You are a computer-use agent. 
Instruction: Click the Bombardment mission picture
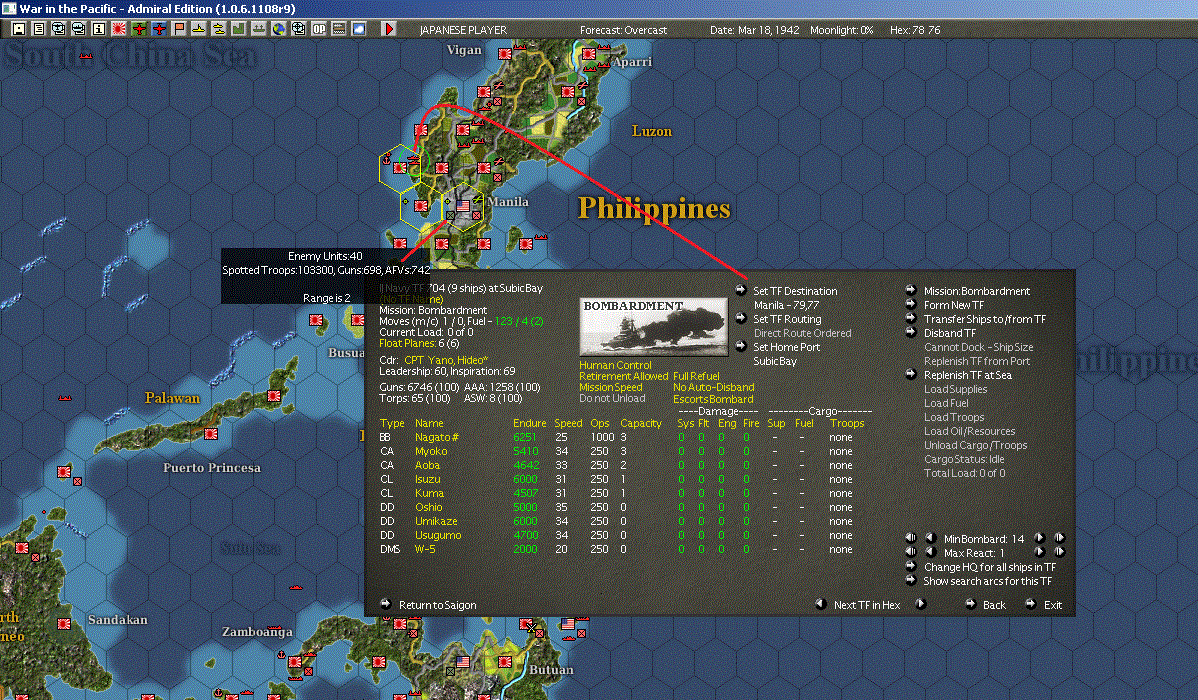pyautogui.click(x=653, y=326)
